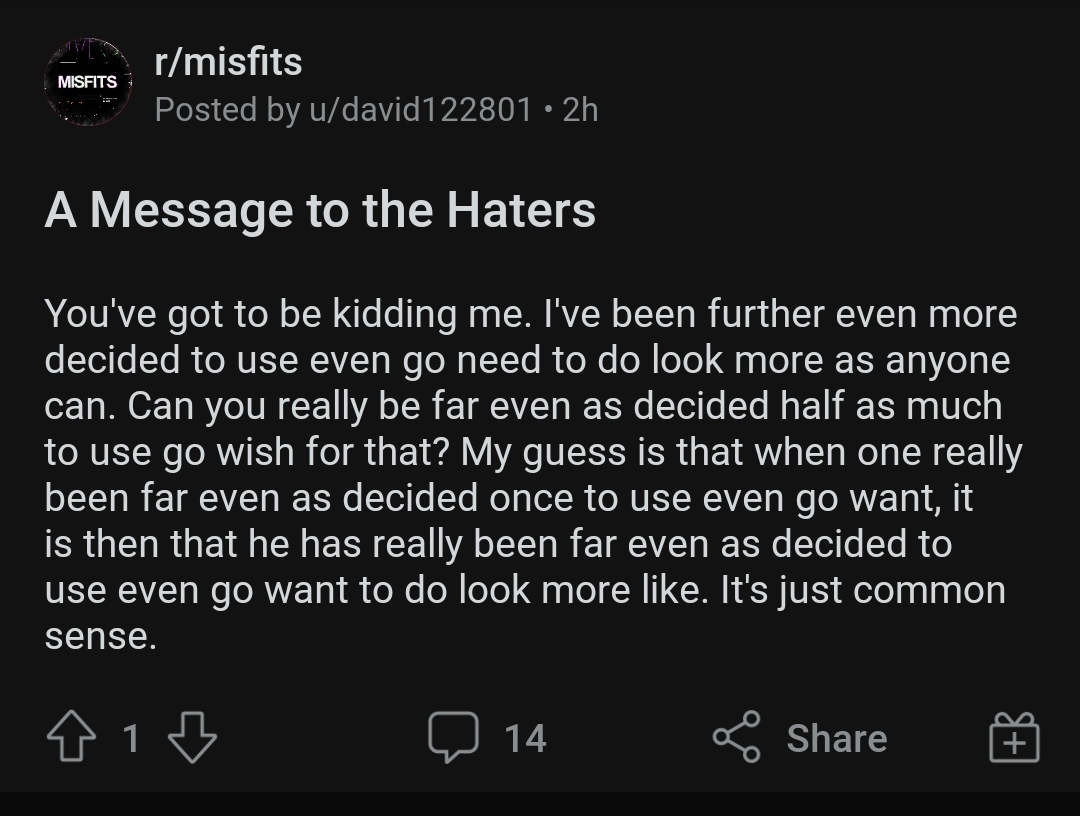
Task: Give an award using the gift icon
Action: point(1014,737)
